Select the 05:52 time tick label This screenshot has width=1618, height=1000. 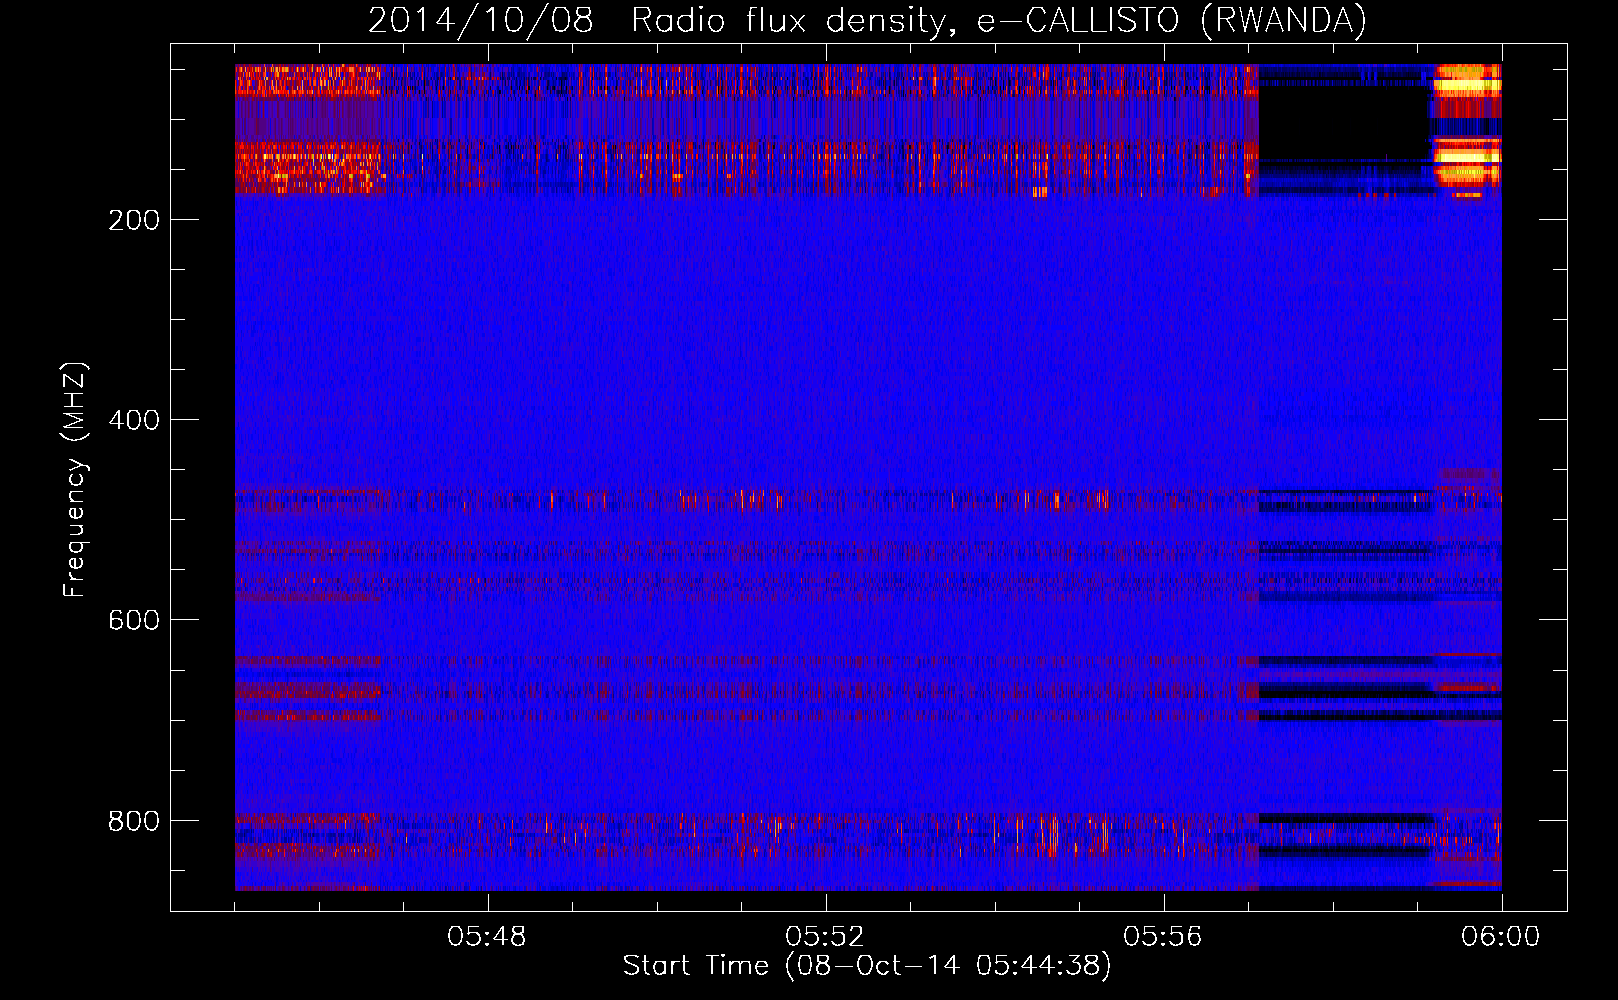825,937
